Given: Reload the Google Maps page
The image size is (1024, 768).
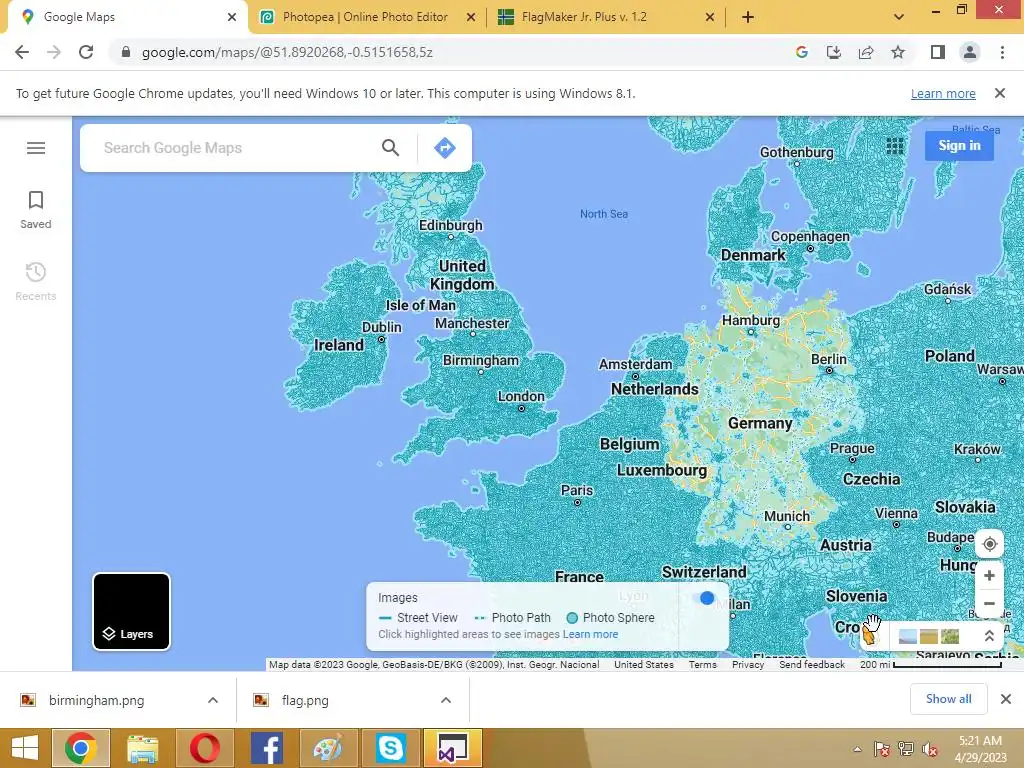Looking at the screenshot, I should (86, 52).
